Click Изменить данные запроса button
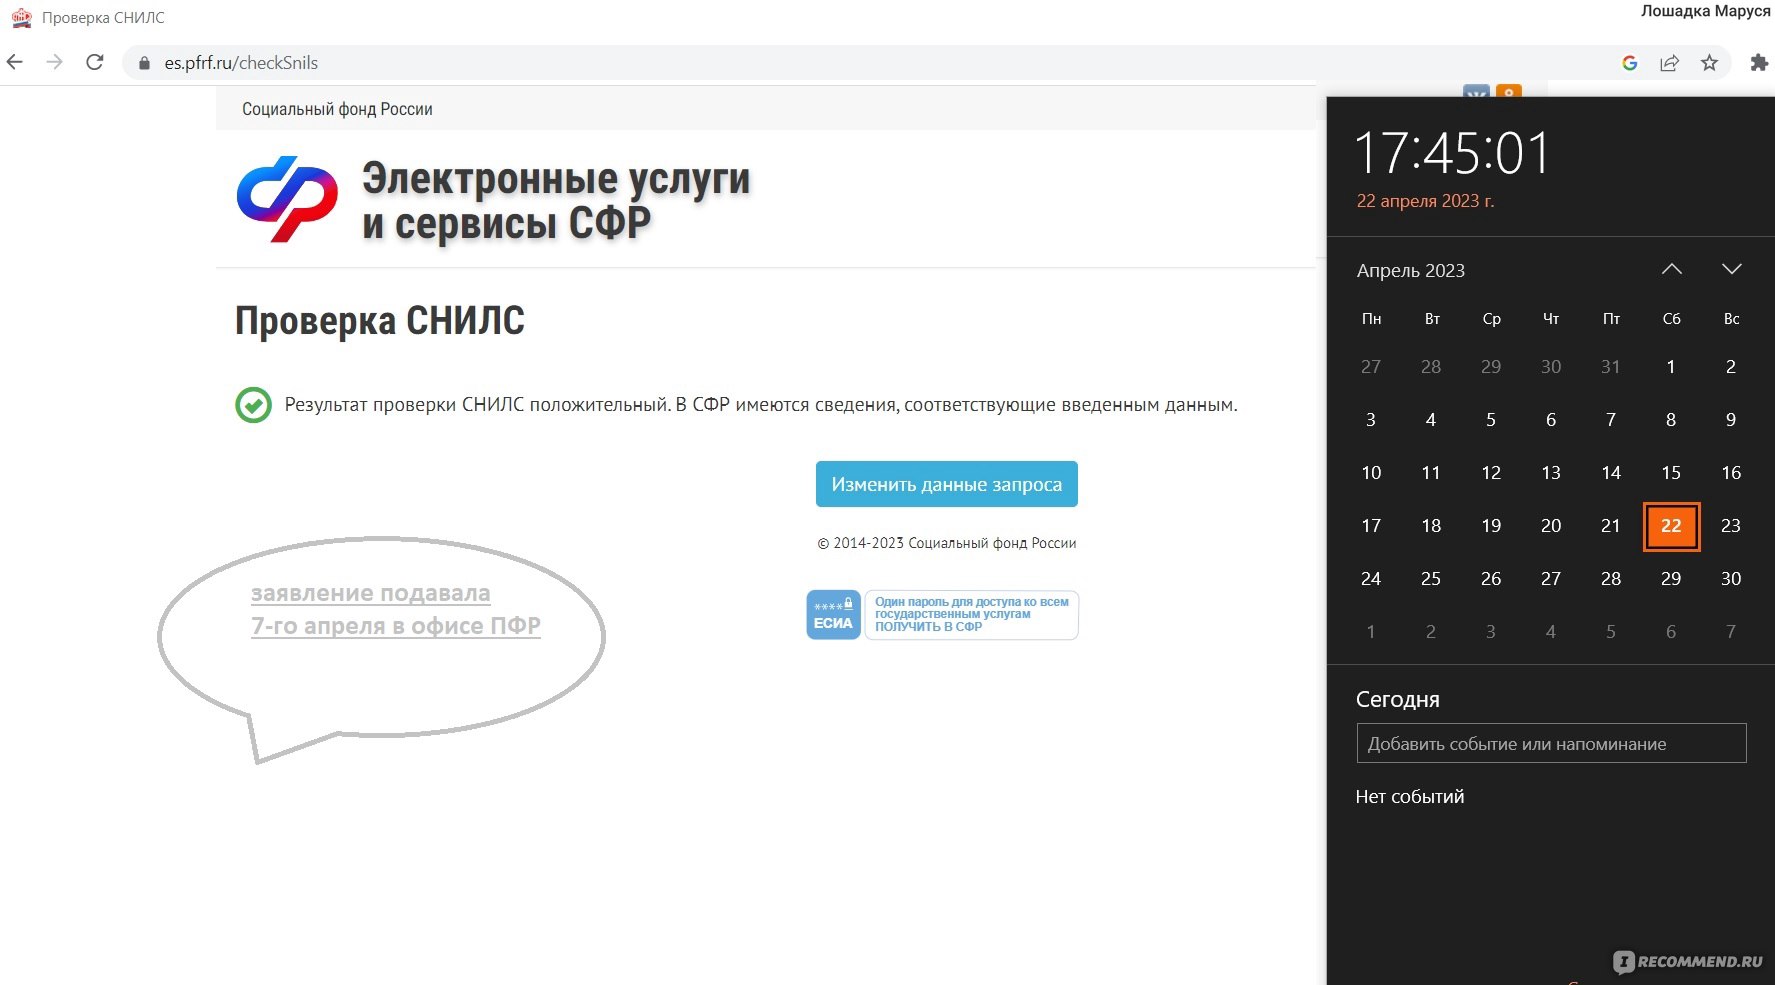Image resolution: width=1775 pixels, height=985 pixels. click(946, 484)
